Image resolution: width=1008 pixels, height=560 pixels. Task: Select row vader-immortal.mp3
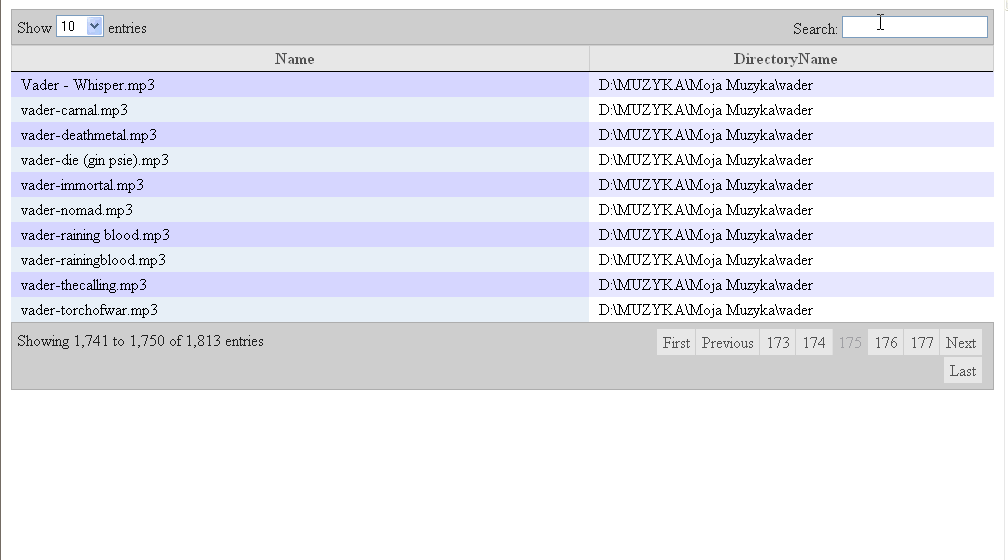click(x=503, y=185)
